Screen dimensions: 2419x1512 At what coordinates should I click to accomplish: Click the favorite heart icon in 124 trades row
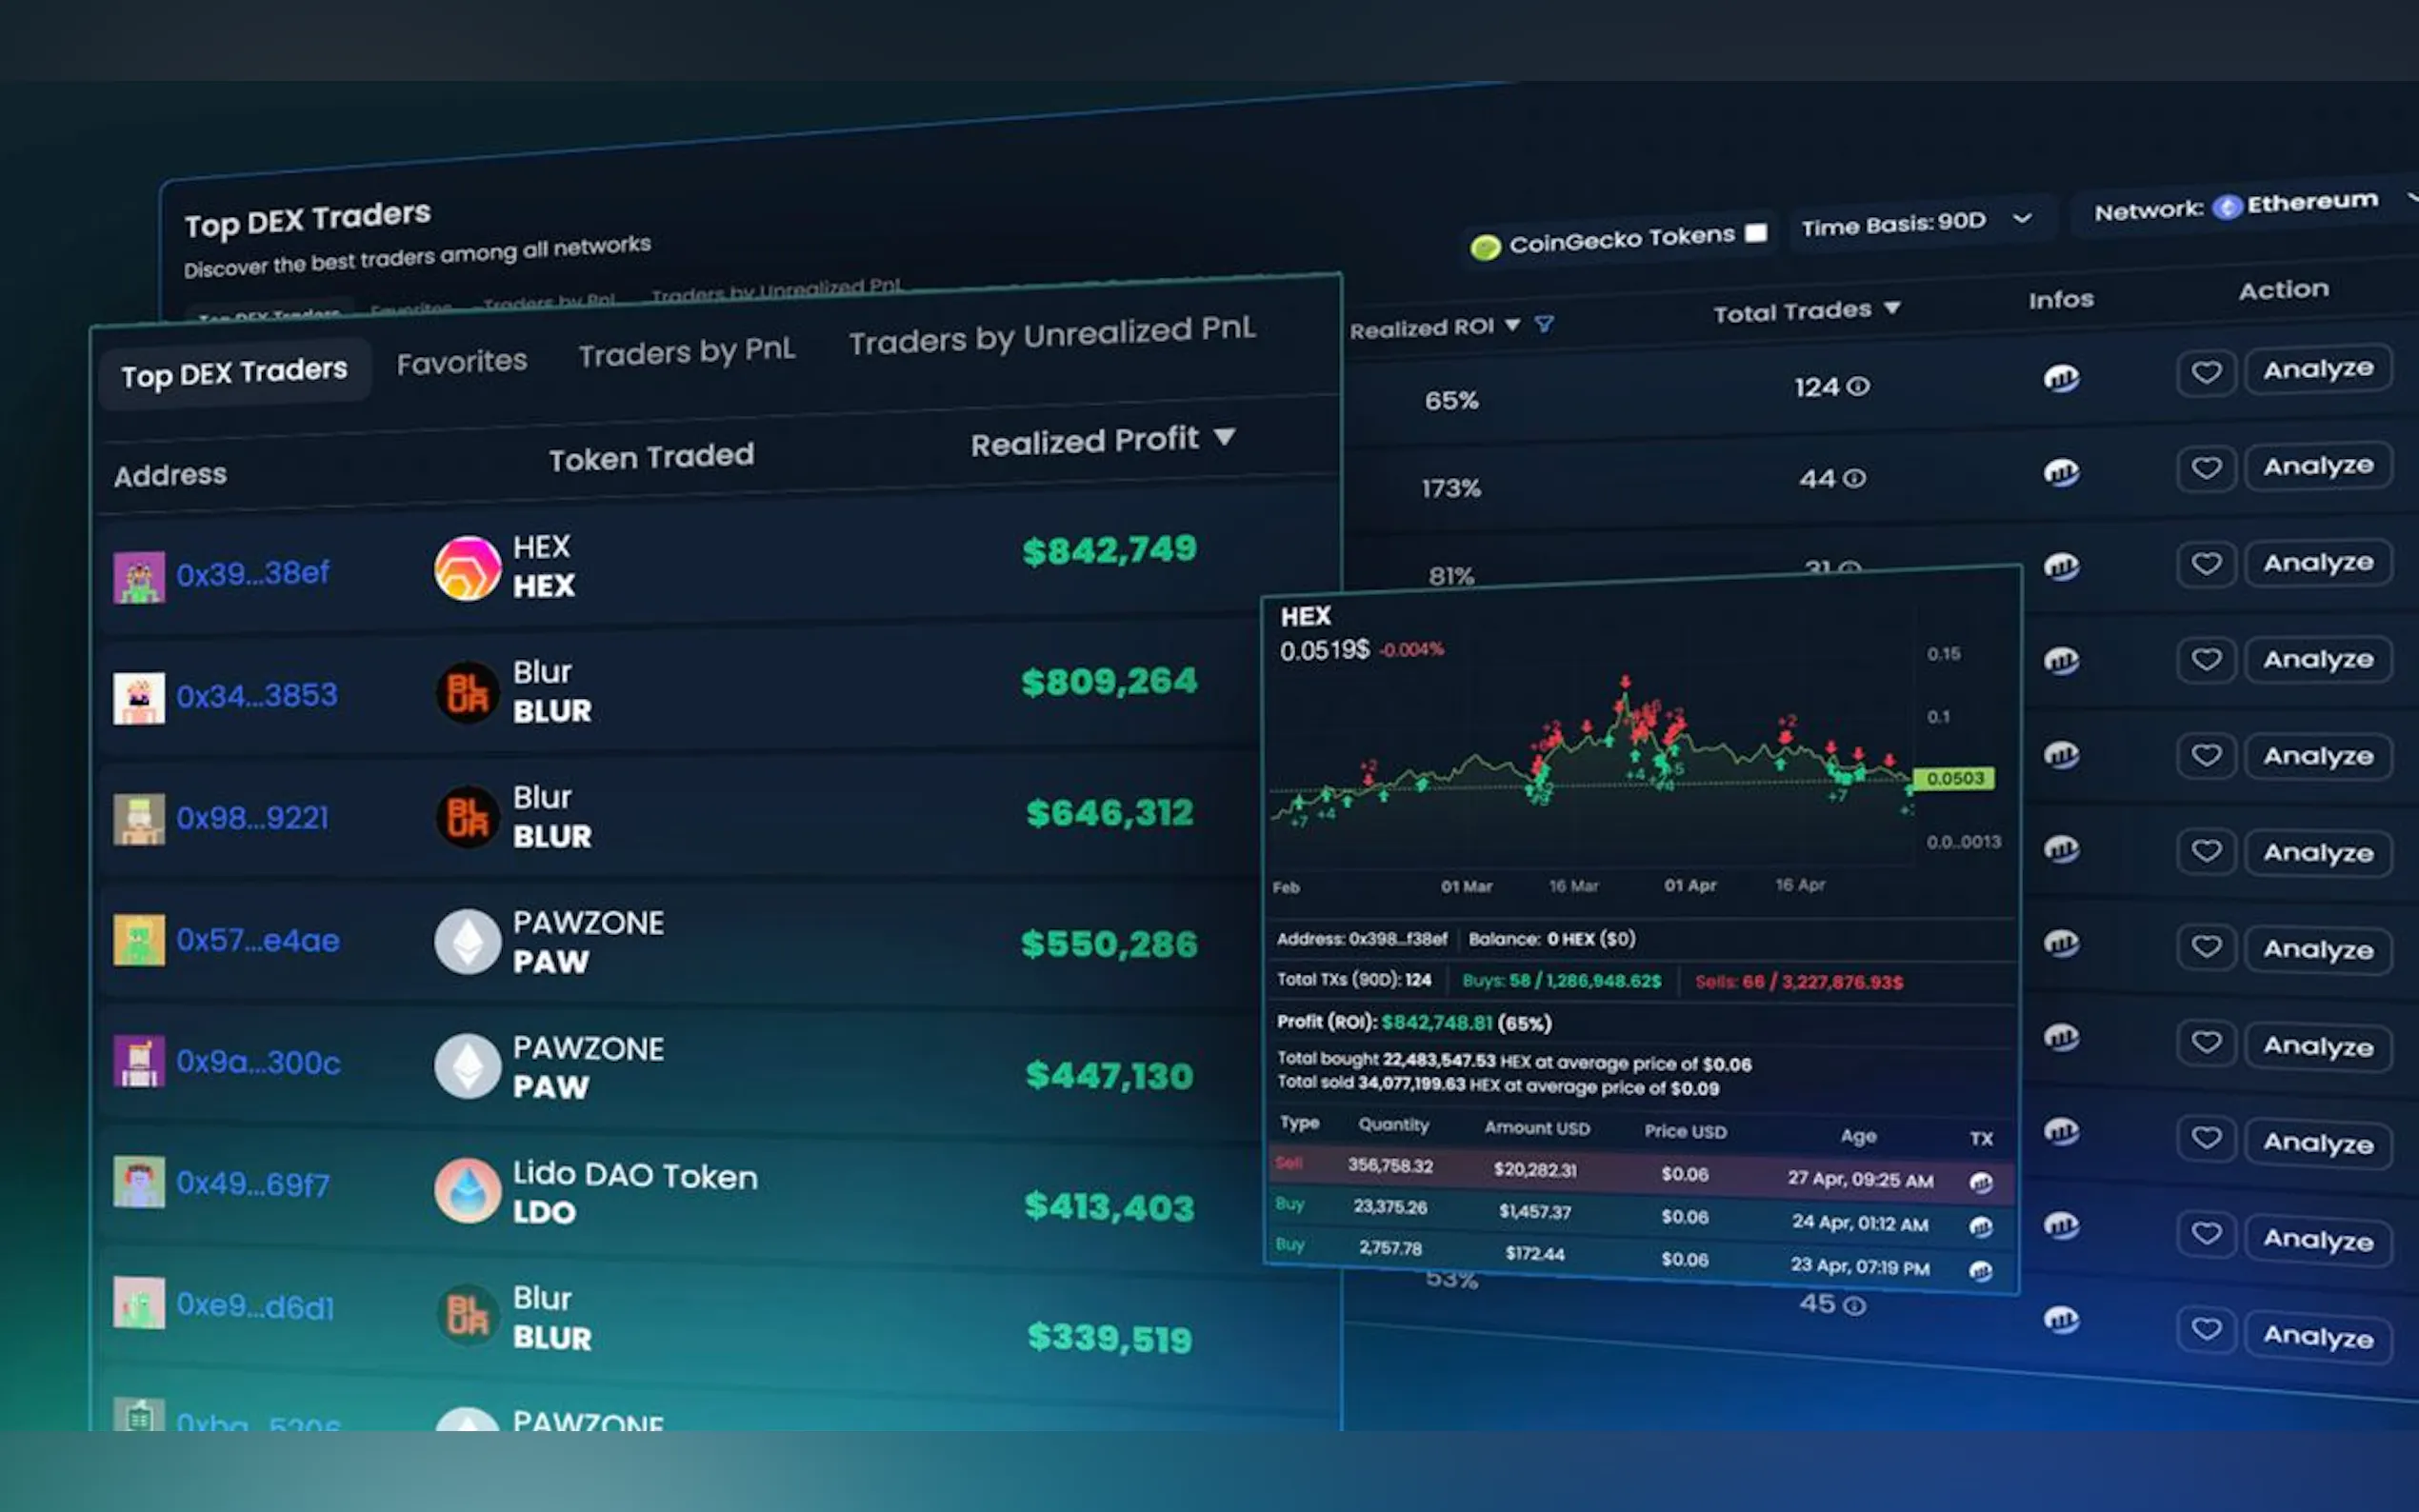[x=2205, y=372]
